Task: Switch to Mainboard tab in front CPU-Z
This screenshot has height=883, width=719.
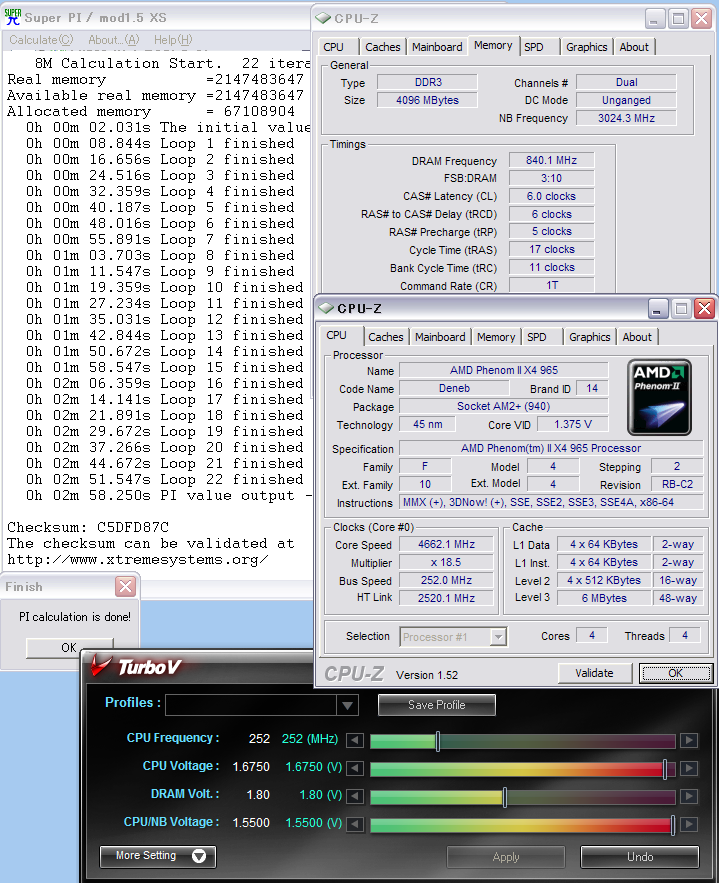Action: tap(440, 337)
